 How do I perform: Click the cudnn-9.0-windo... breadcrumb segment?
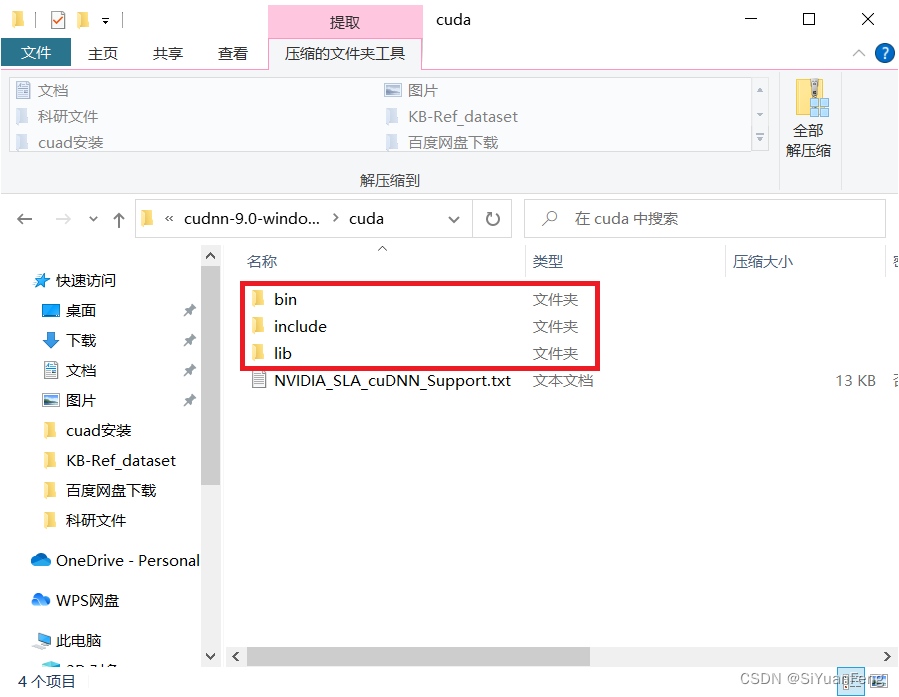252,218
